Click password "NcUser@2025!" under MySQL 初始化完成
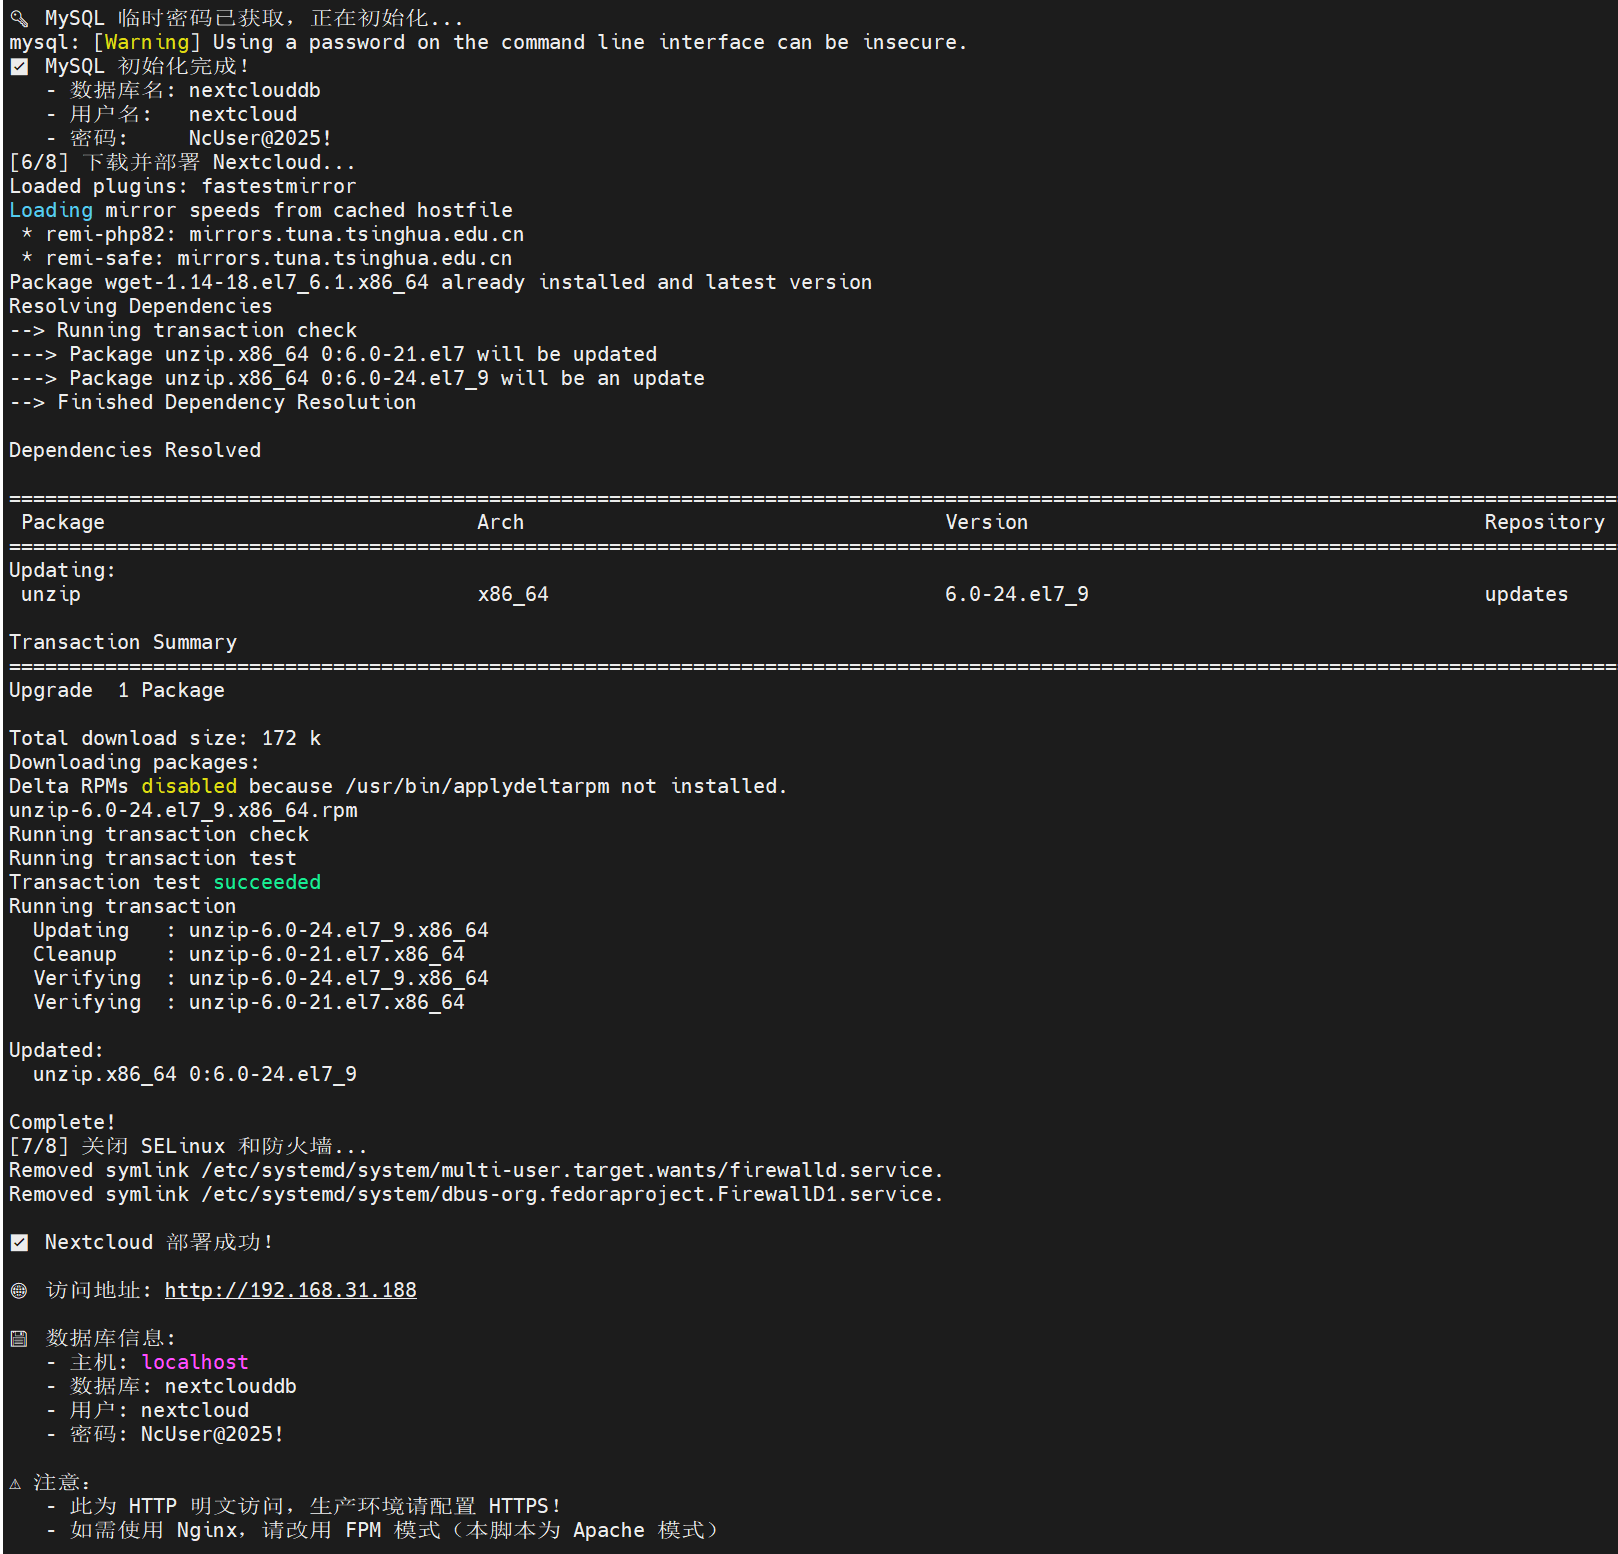 click(261, 138)
